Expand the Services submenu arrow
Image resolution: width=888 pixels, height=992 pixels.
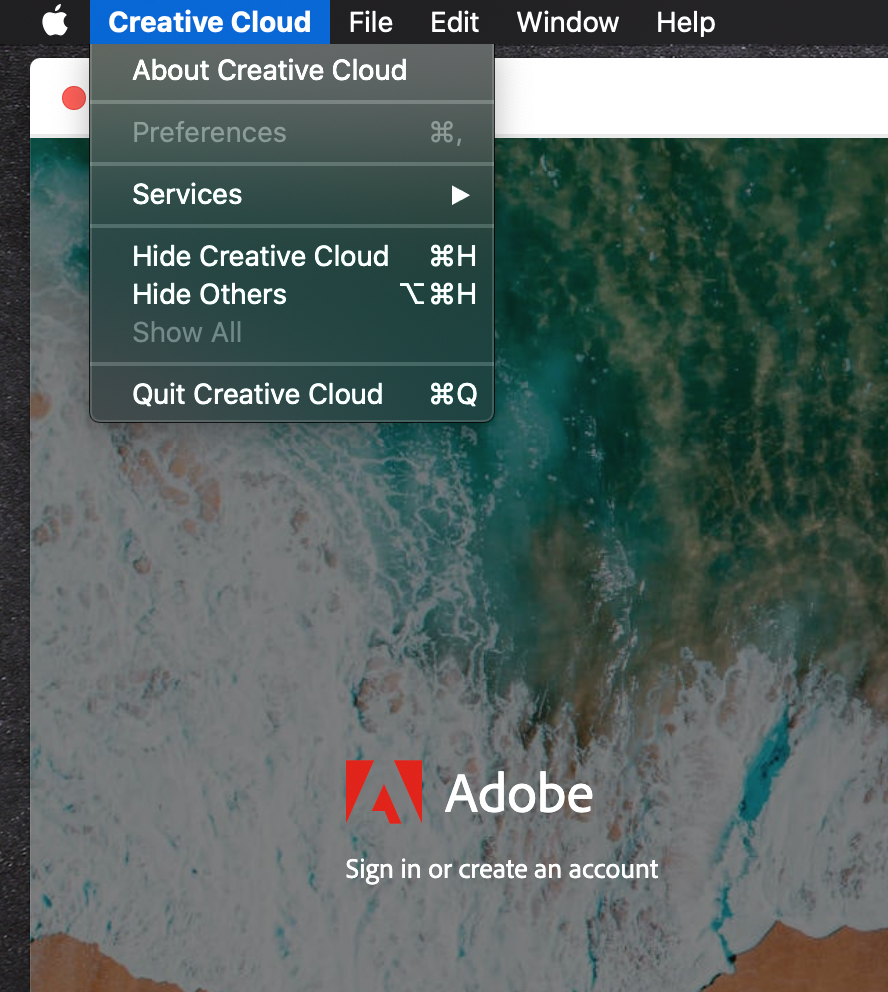(459, 195)
